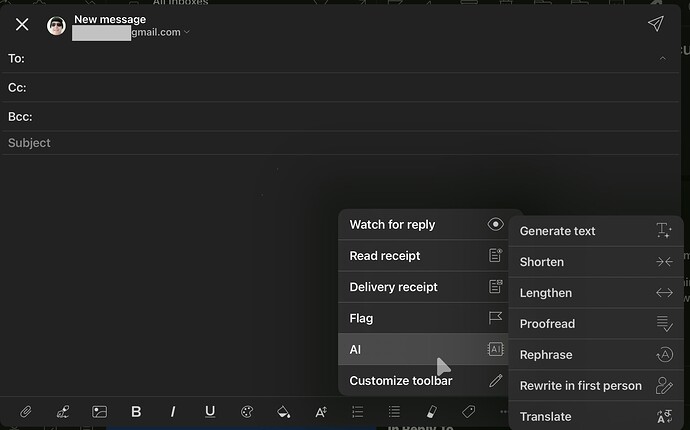Enable Delivery receipt
The width and height of the screenshot is (690, 430).
click(x=423, y=287)
